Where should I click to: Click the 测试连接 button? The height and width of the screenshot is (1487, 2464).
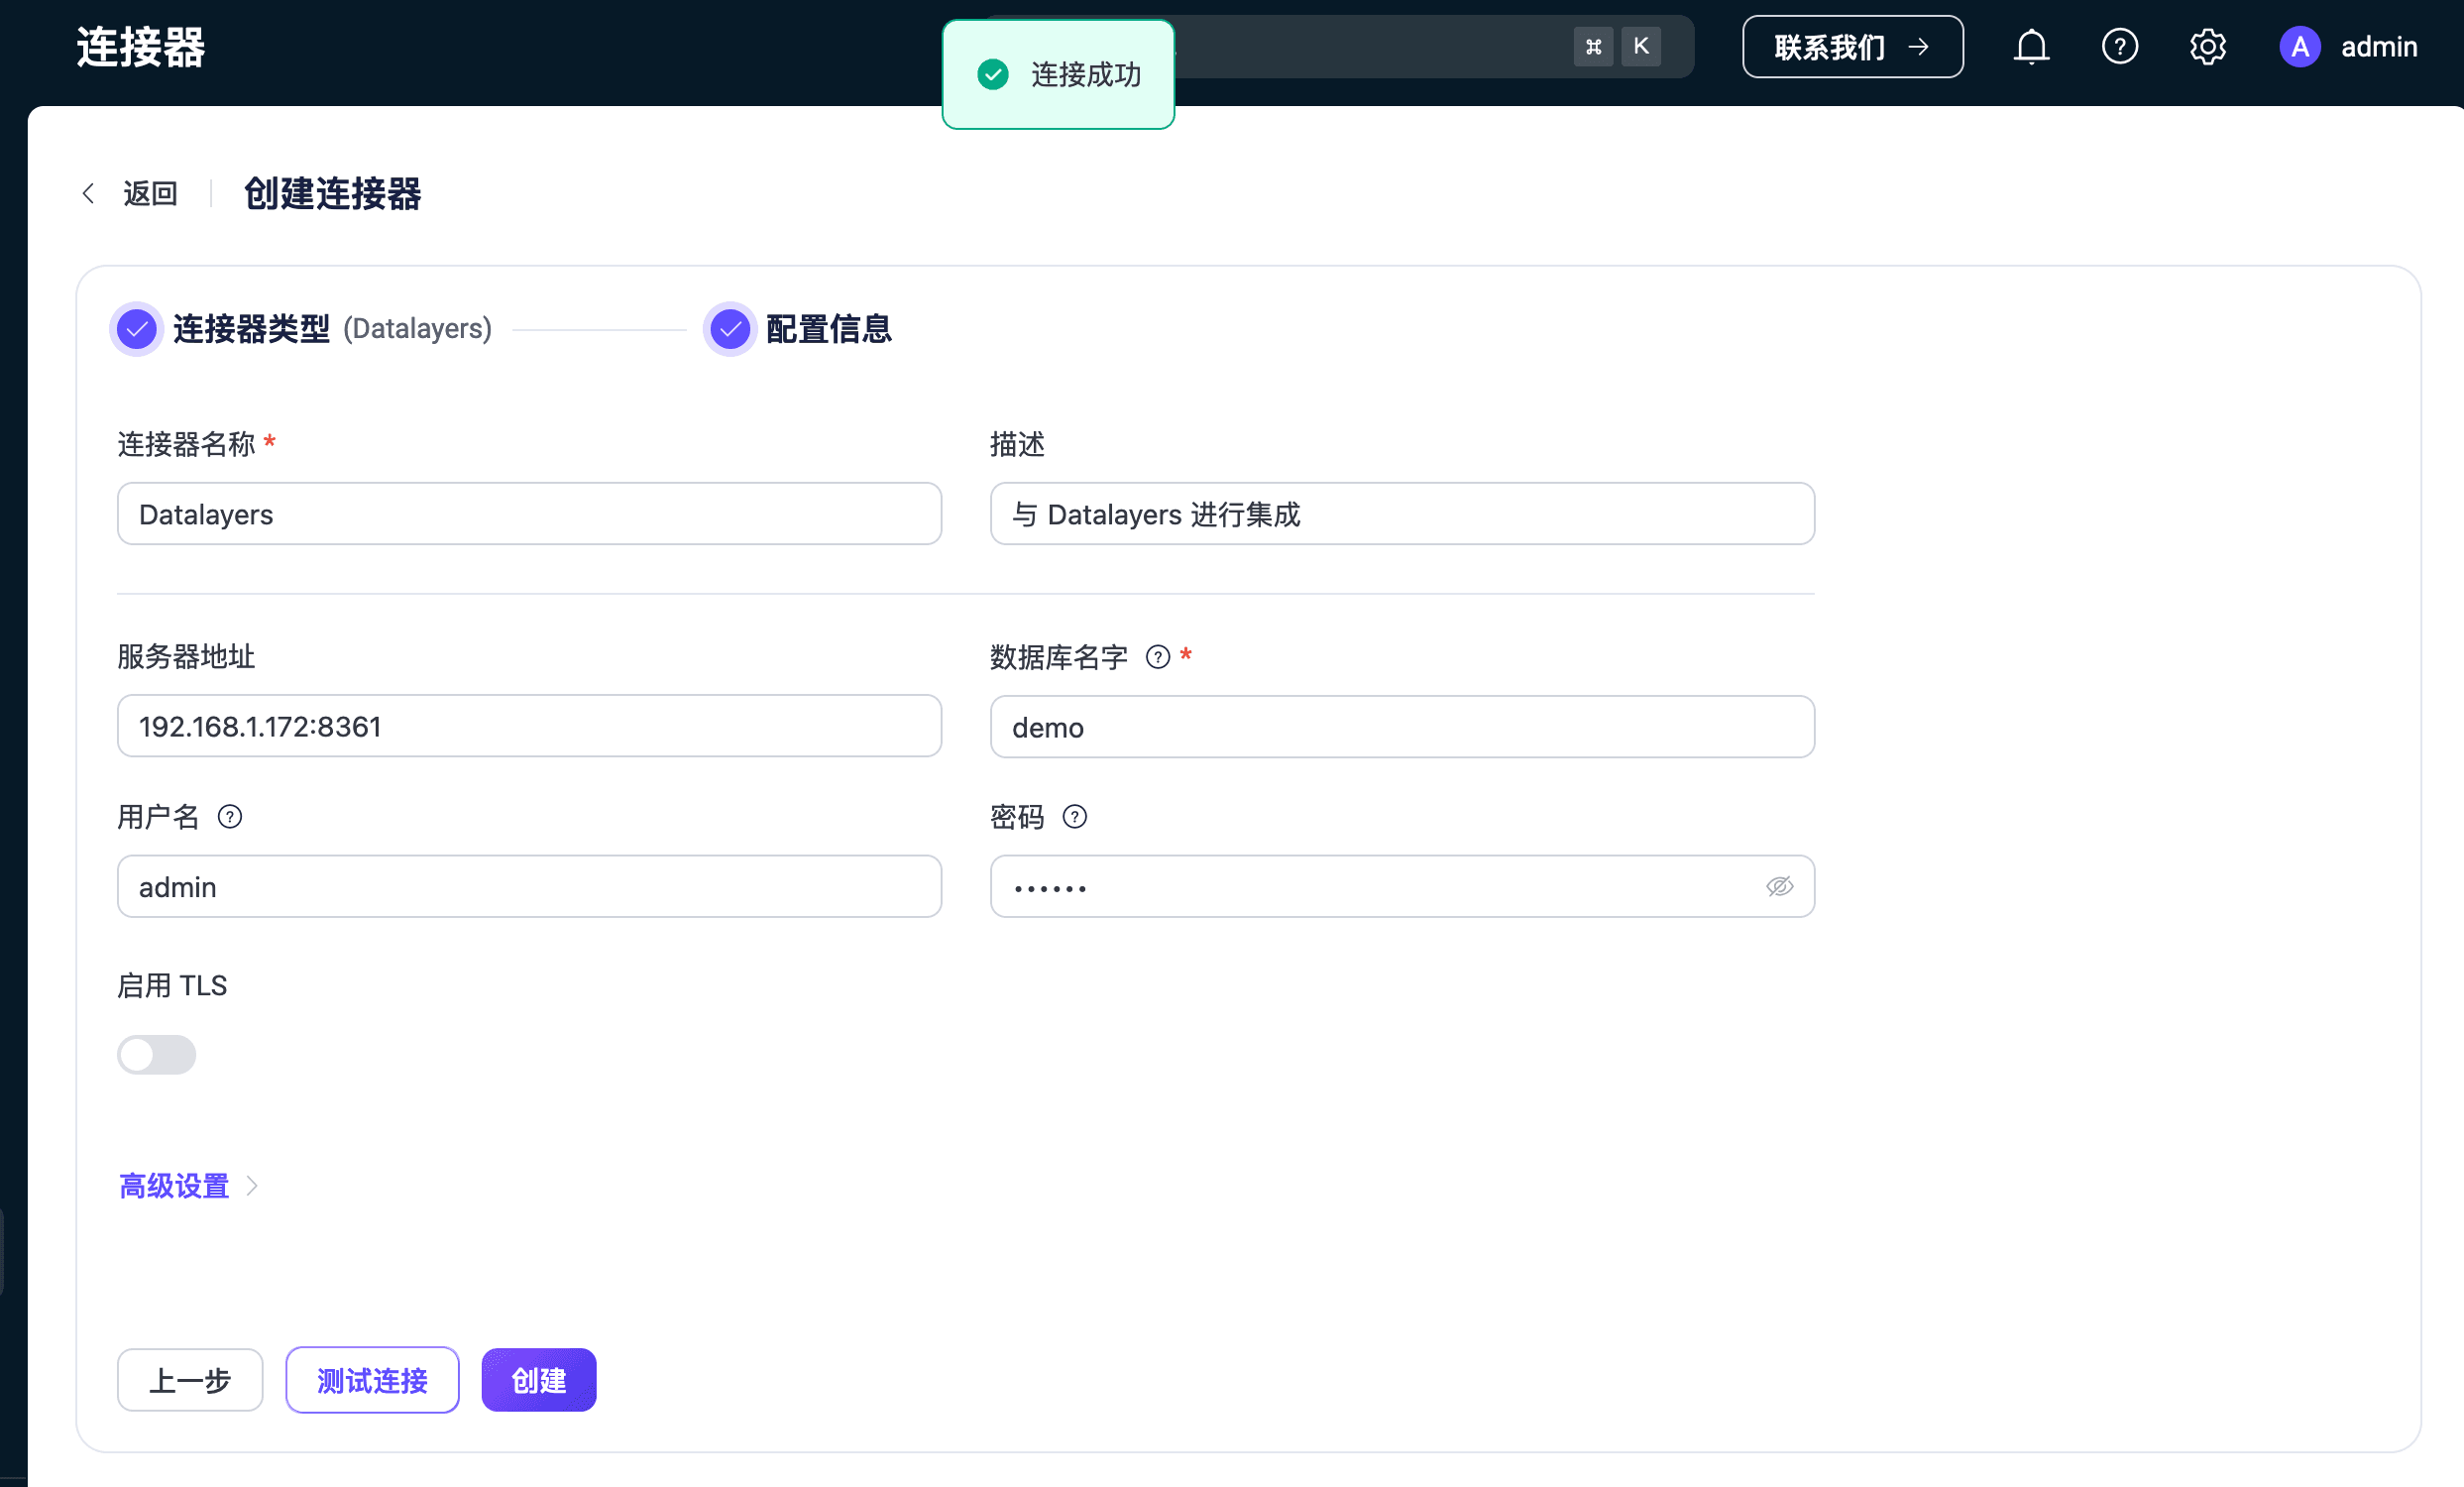click(x=372, y=1380)
